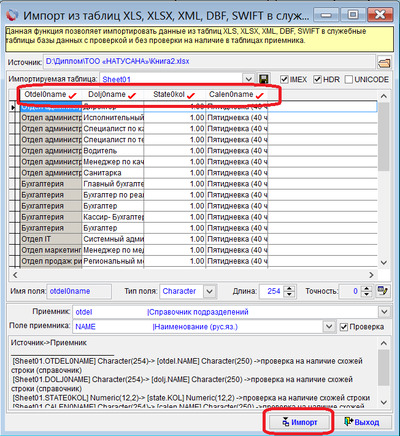Expand the Импортируемая таблица dropdown
The image size is (400, 436).
249,79
